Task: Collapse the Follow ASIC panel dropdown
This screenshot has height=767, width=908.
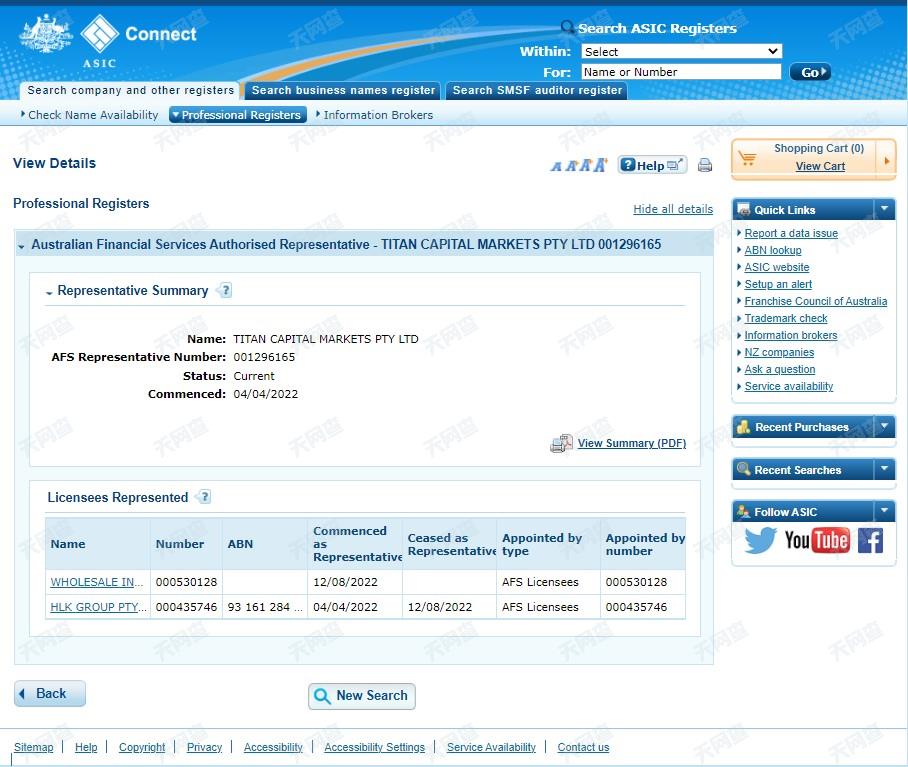Action: [x=884, y=511]
